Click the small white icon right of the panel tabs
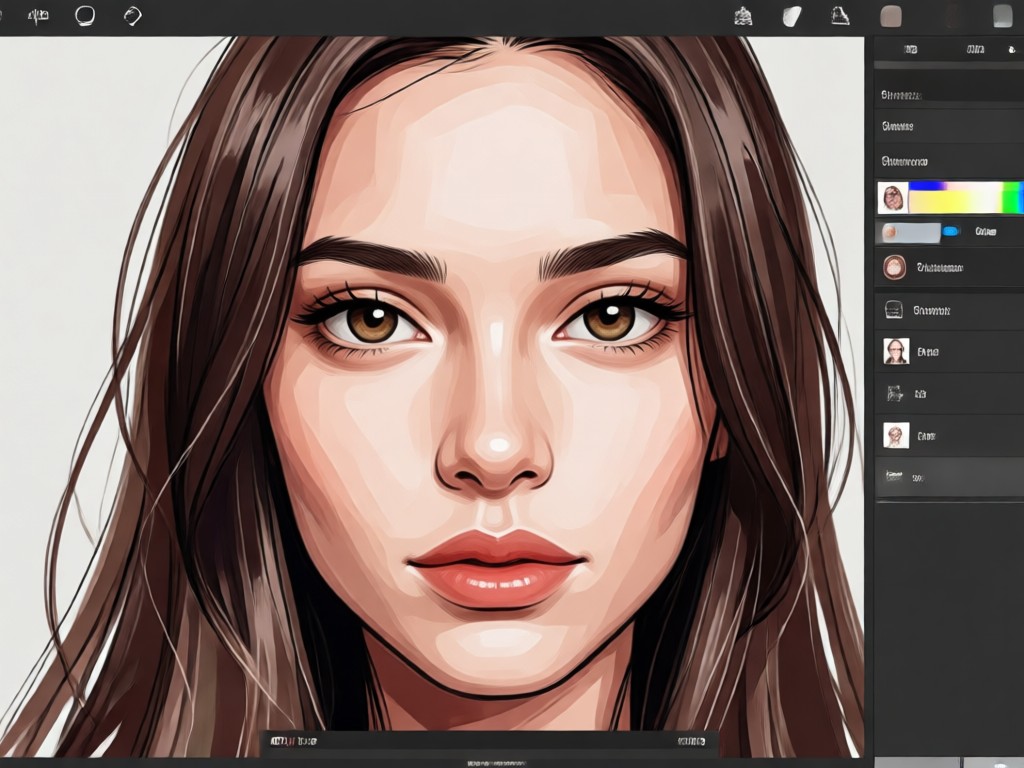The width and height of the screenshot is (1024, 768). (x=1012, y=50)
